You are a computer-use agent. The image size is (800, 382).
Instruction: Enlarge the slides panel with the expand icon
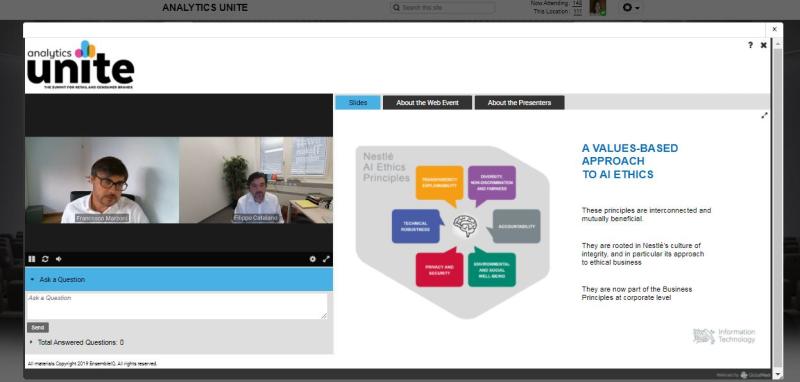[764, 116]
